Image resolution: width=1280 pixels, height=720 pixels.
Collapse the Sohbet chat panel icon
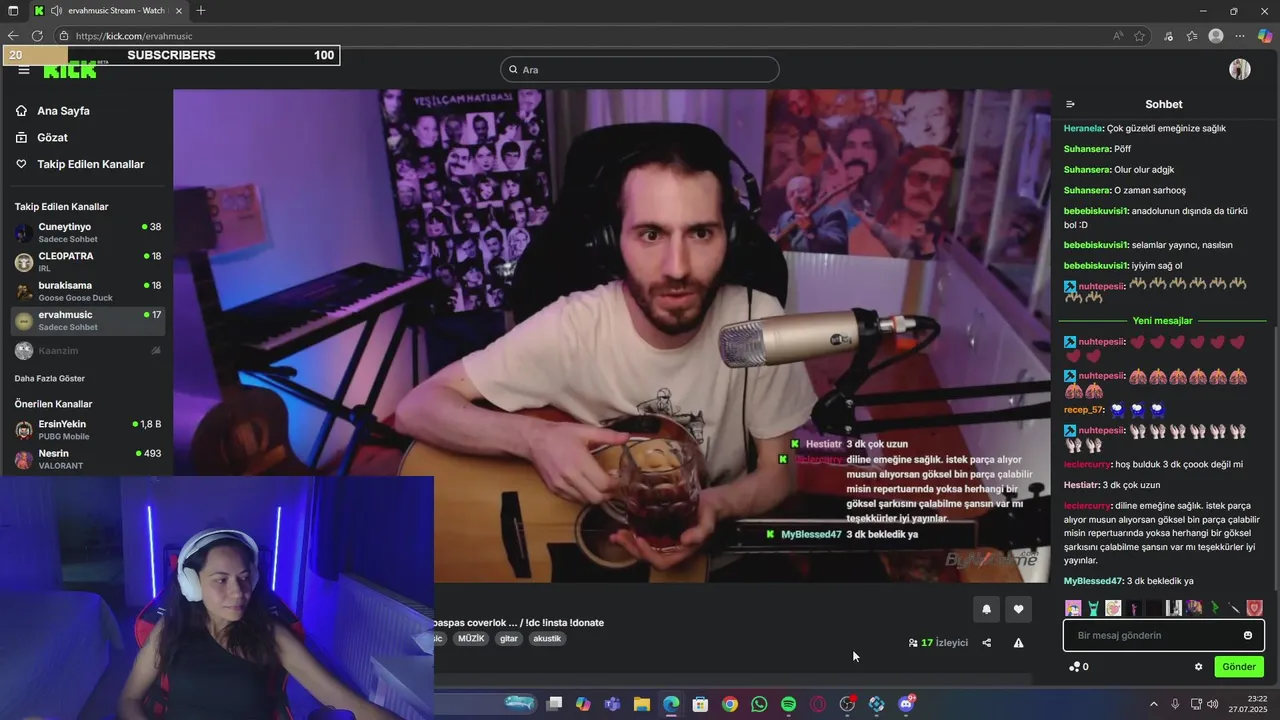[x=1070, y=104]
